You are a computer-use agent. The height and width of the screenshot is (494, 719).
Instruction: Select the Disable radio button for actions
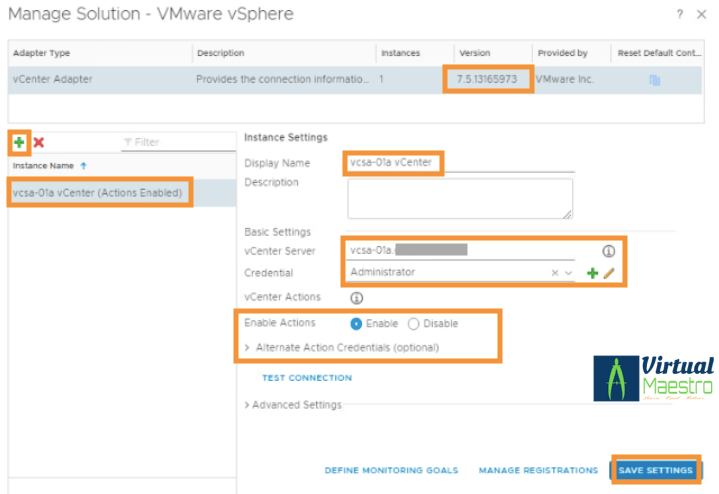[x=414, y=324]
